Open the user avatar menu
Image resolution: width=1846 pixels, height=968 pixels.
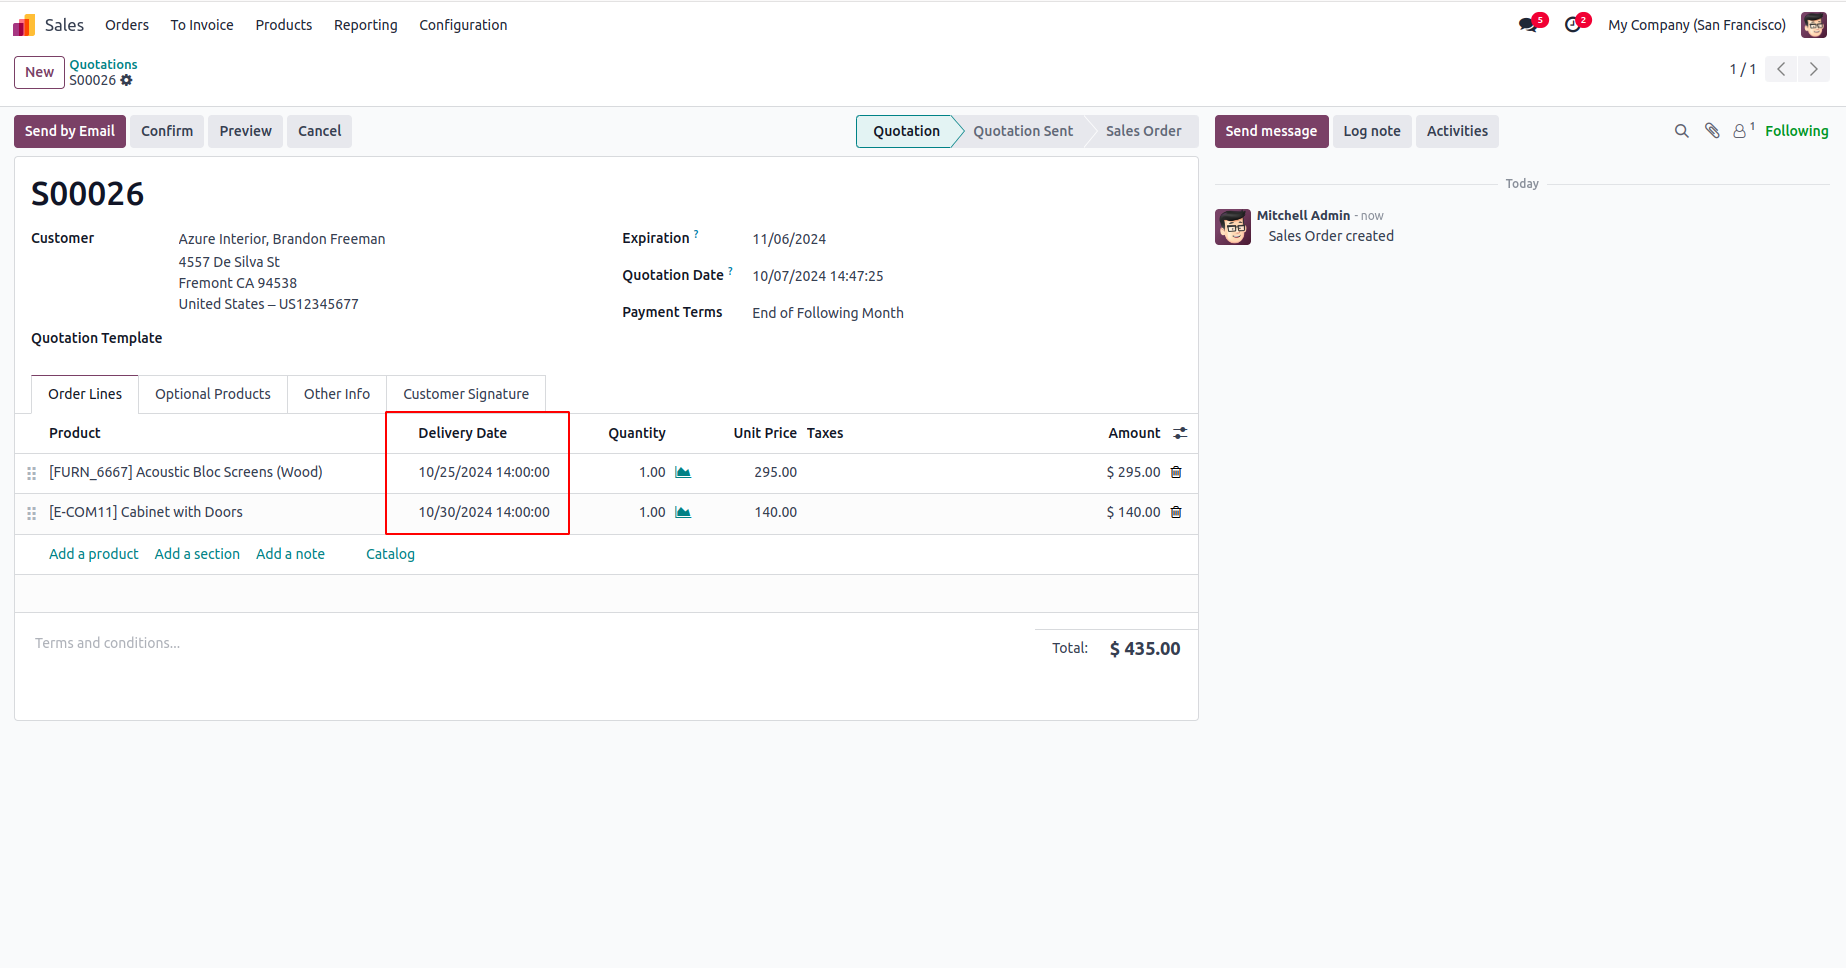coord(1814,25)
